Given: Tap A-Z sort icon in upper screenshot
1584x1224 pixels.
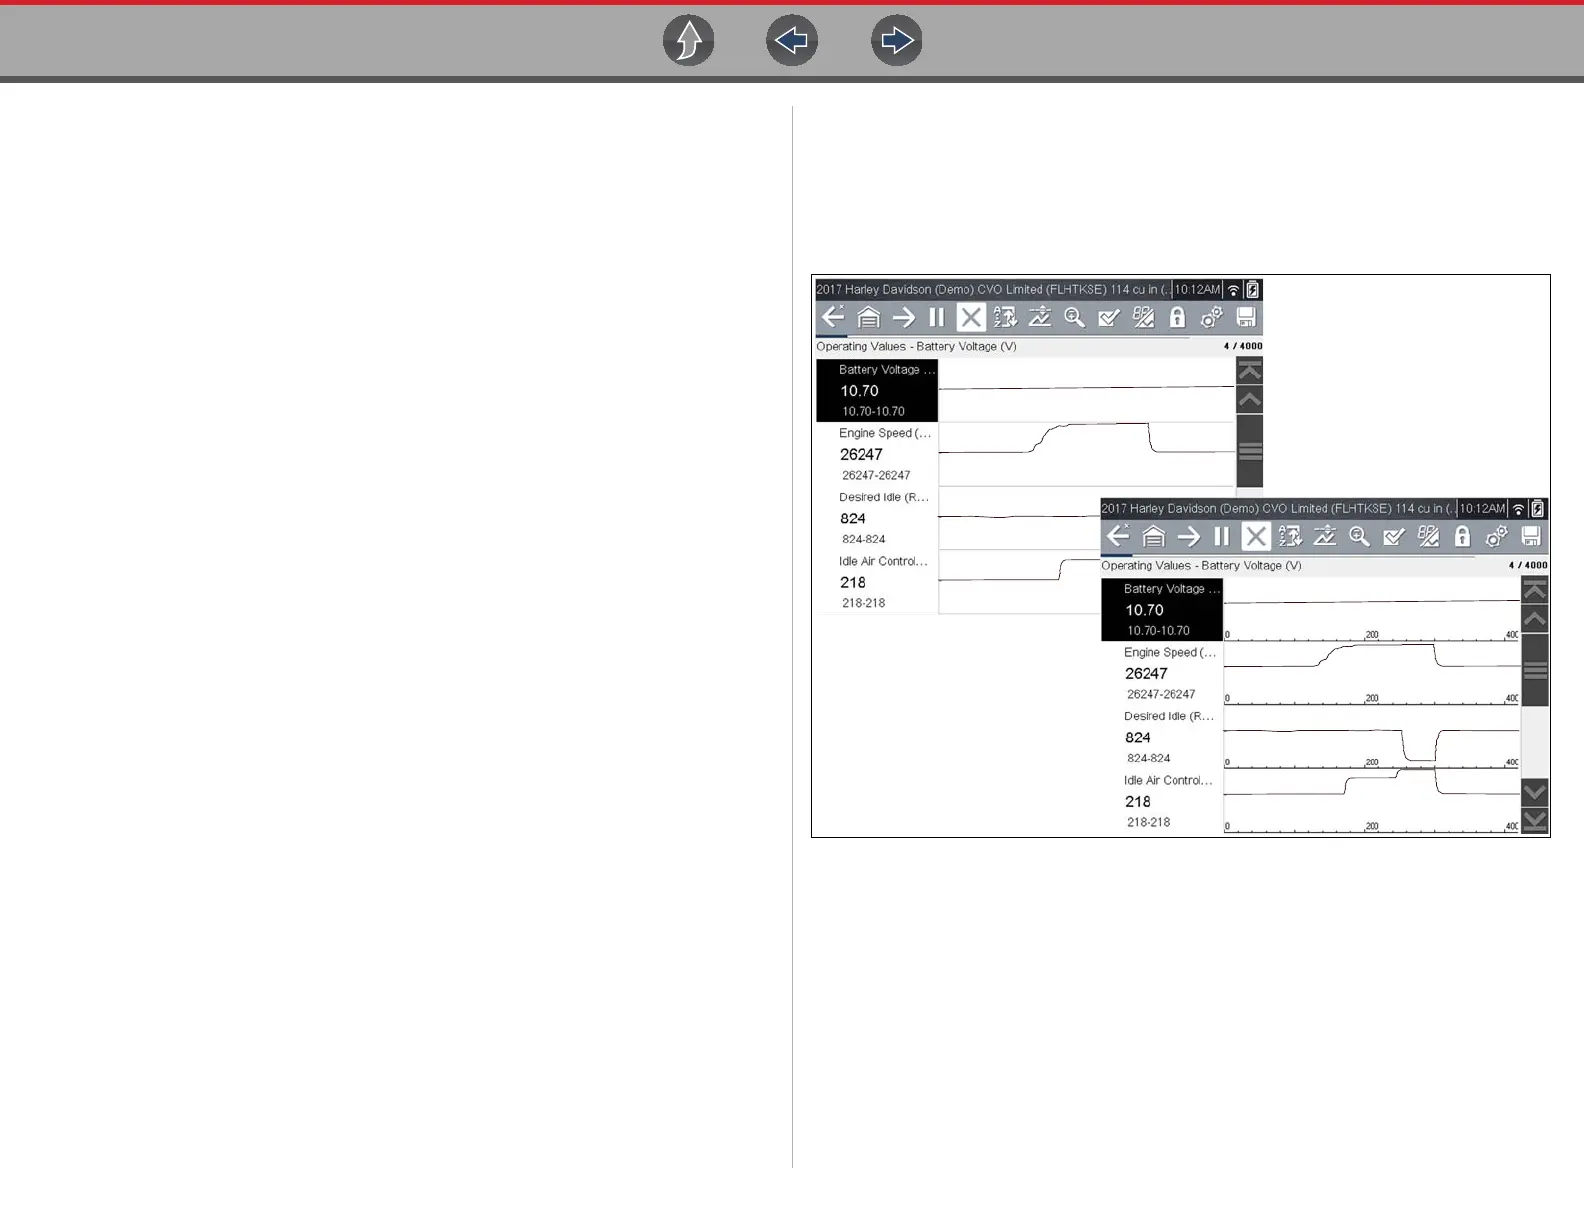Looking at the screenshot, I should (1005, 317).
